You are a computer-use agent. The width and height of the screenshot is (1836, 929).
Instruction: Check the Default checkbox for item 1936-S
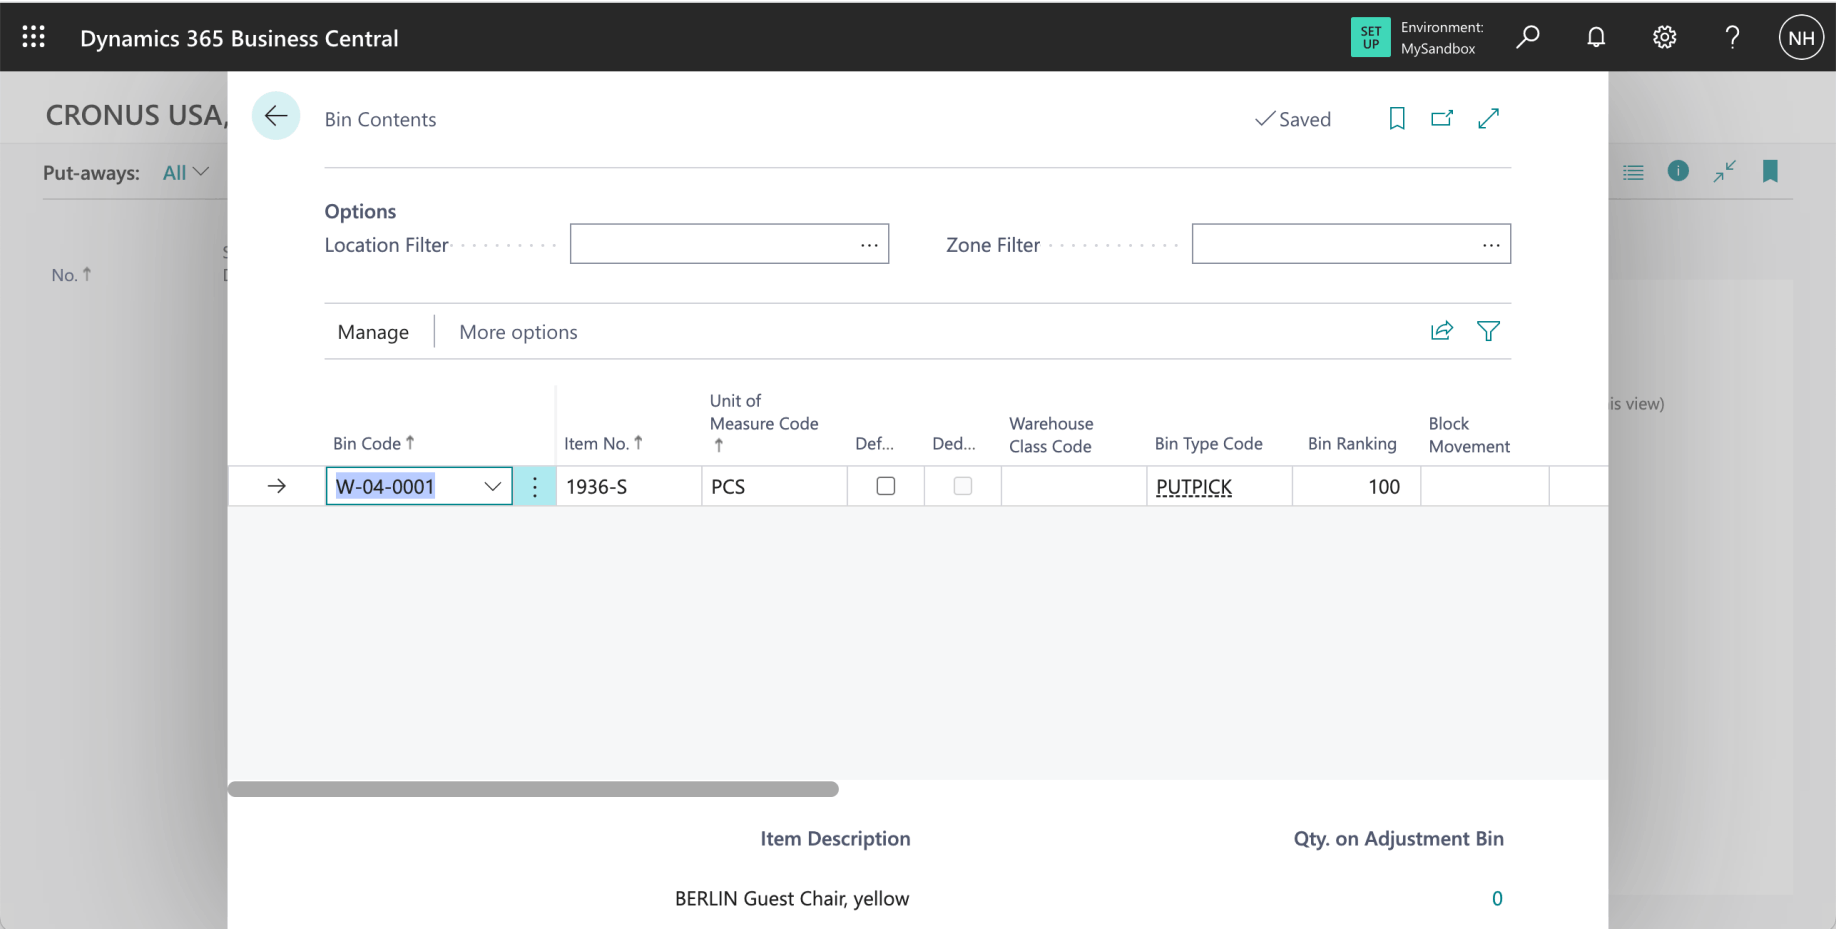(886, 486)
